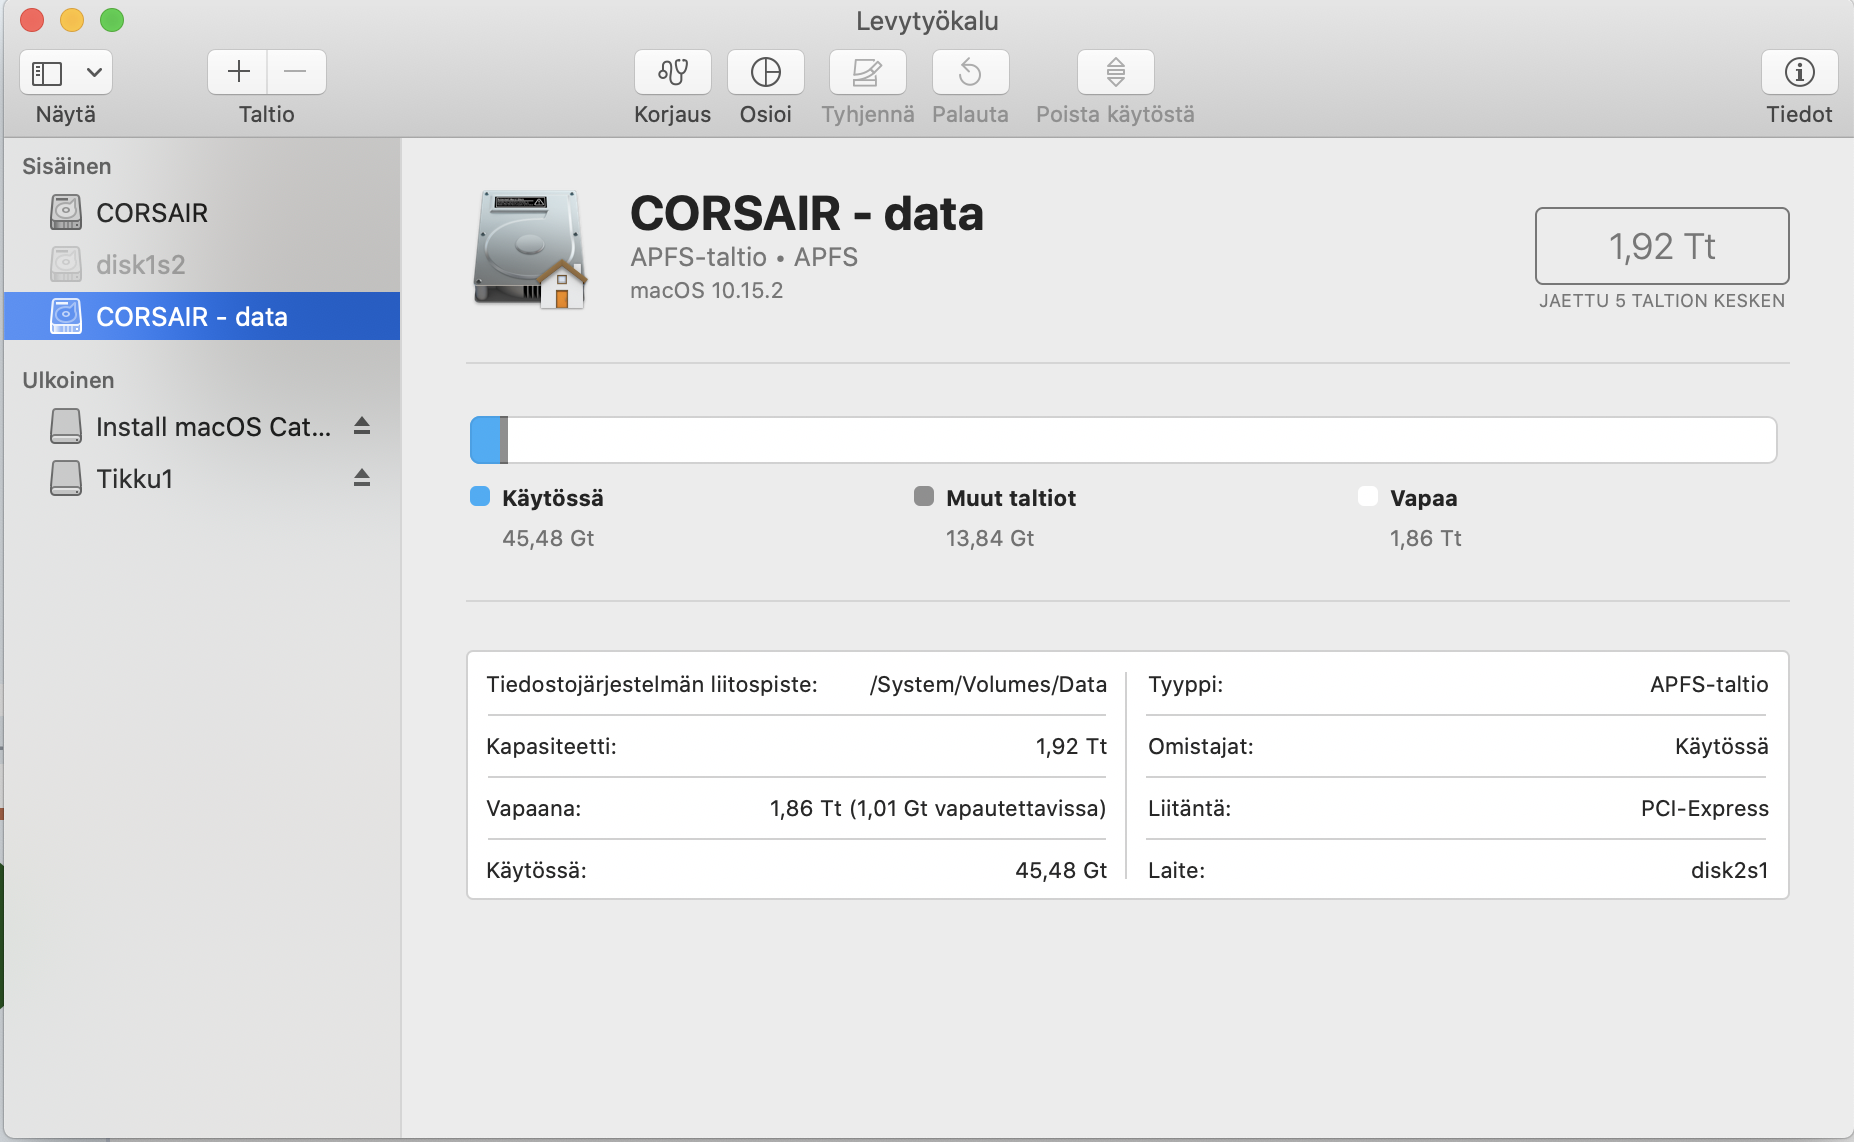Image resolution: width=1854 pixels, height=1142 pixels.
Task: Open the Tiedot info button
Action: click(x=1800, y=72)
